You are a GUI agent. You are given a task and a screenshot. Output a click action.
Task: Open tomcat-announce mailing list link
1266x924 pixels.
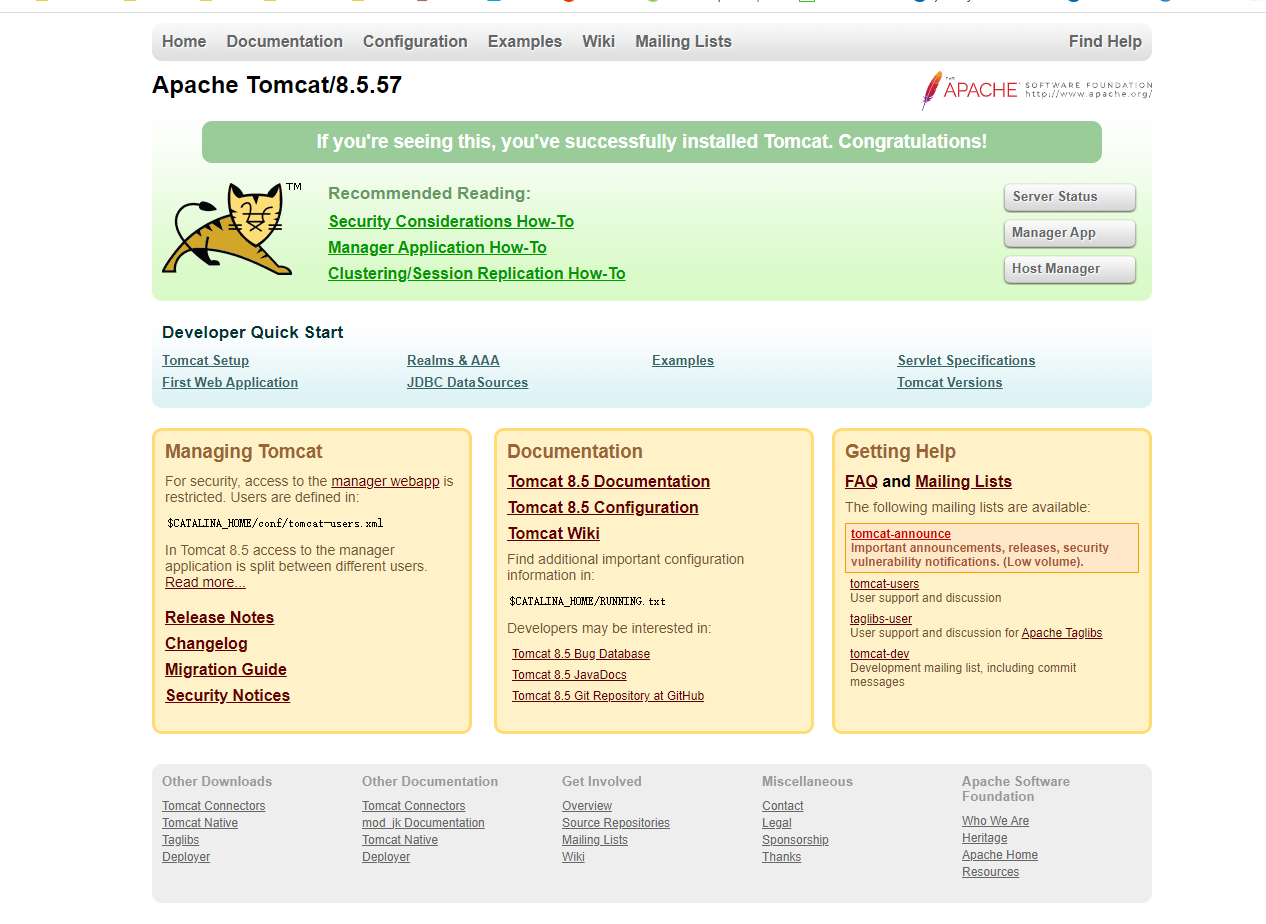point(901,534)
